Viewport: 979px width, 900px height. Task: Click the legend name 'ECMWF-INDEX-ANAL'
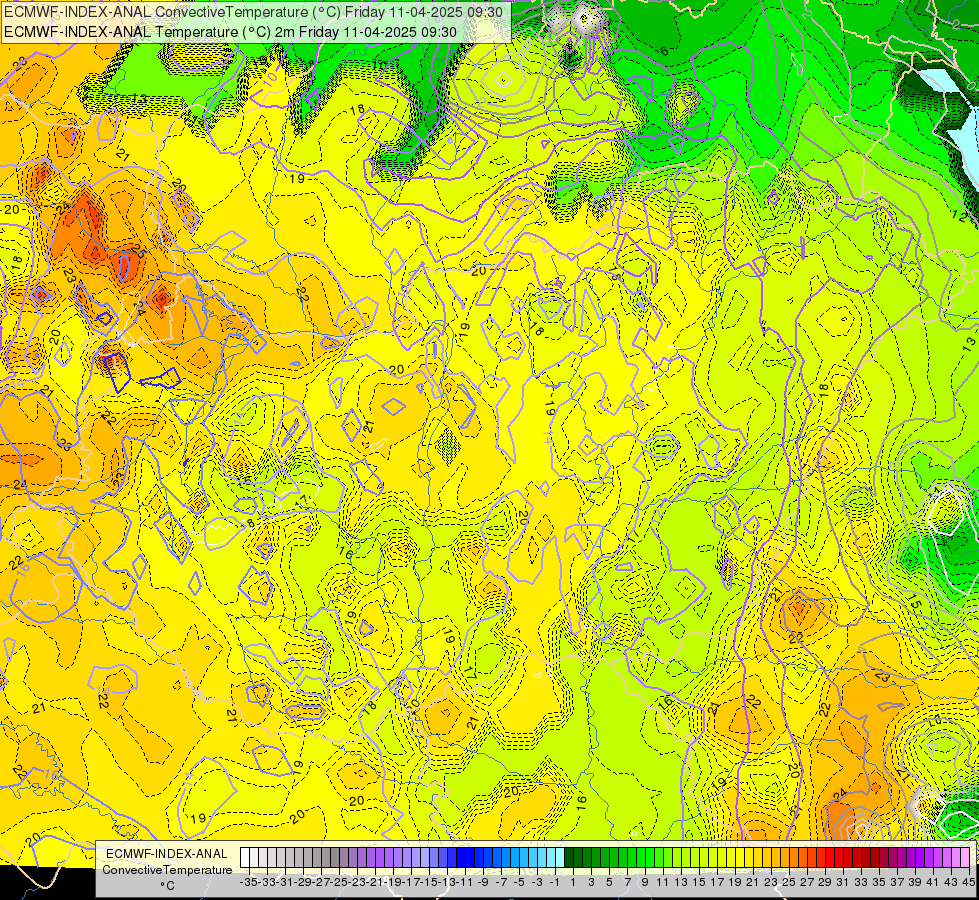point(167,854)
